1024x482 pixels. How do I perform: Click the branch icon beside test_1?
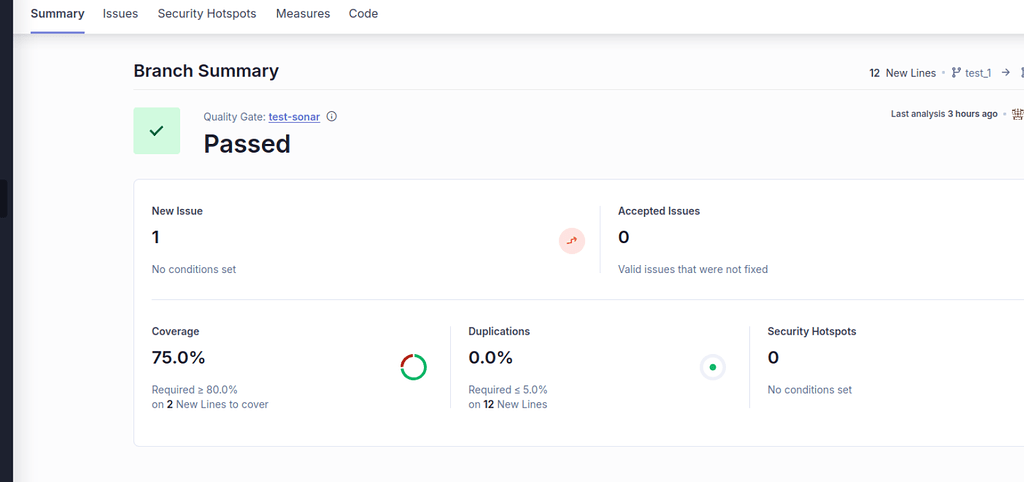tap(956, 73)
